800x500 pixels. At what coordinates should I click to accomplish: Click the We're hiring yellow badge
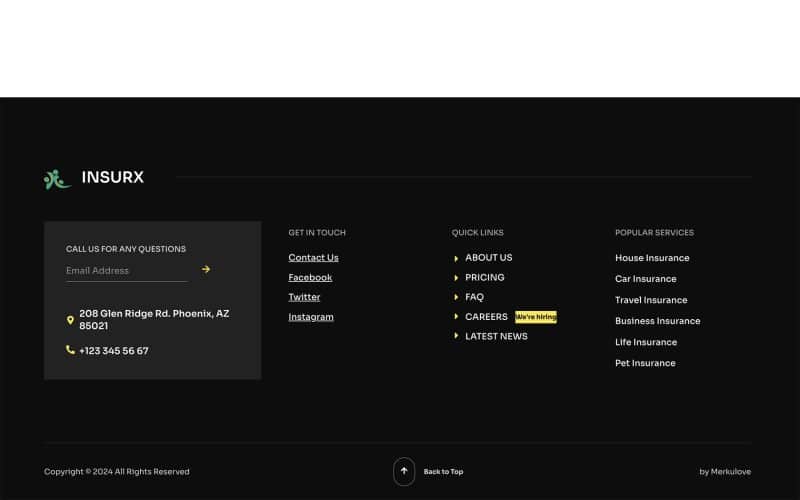click(x=536, y=317)
